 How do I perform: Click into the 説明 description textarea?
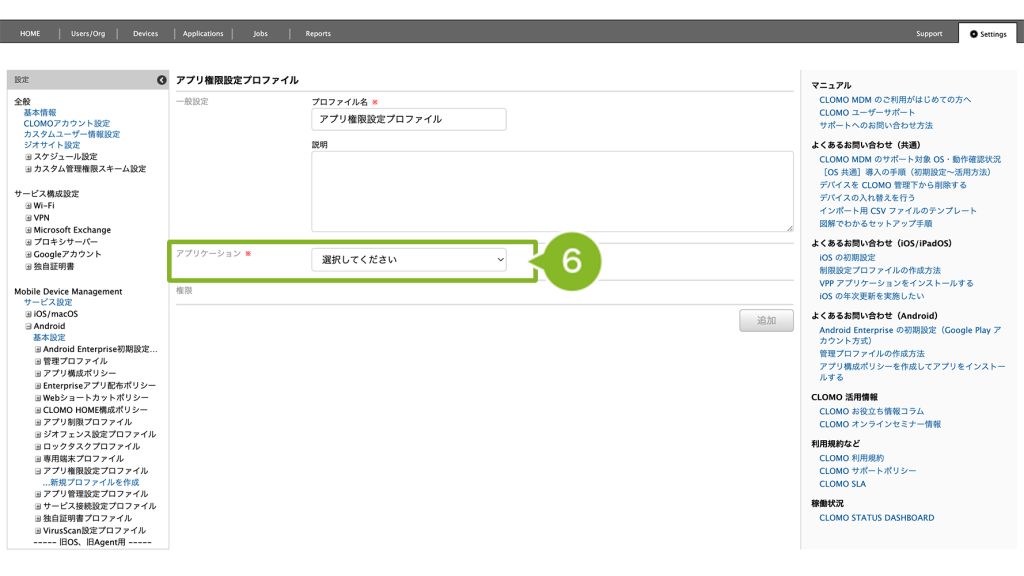(x=552, y=192)
